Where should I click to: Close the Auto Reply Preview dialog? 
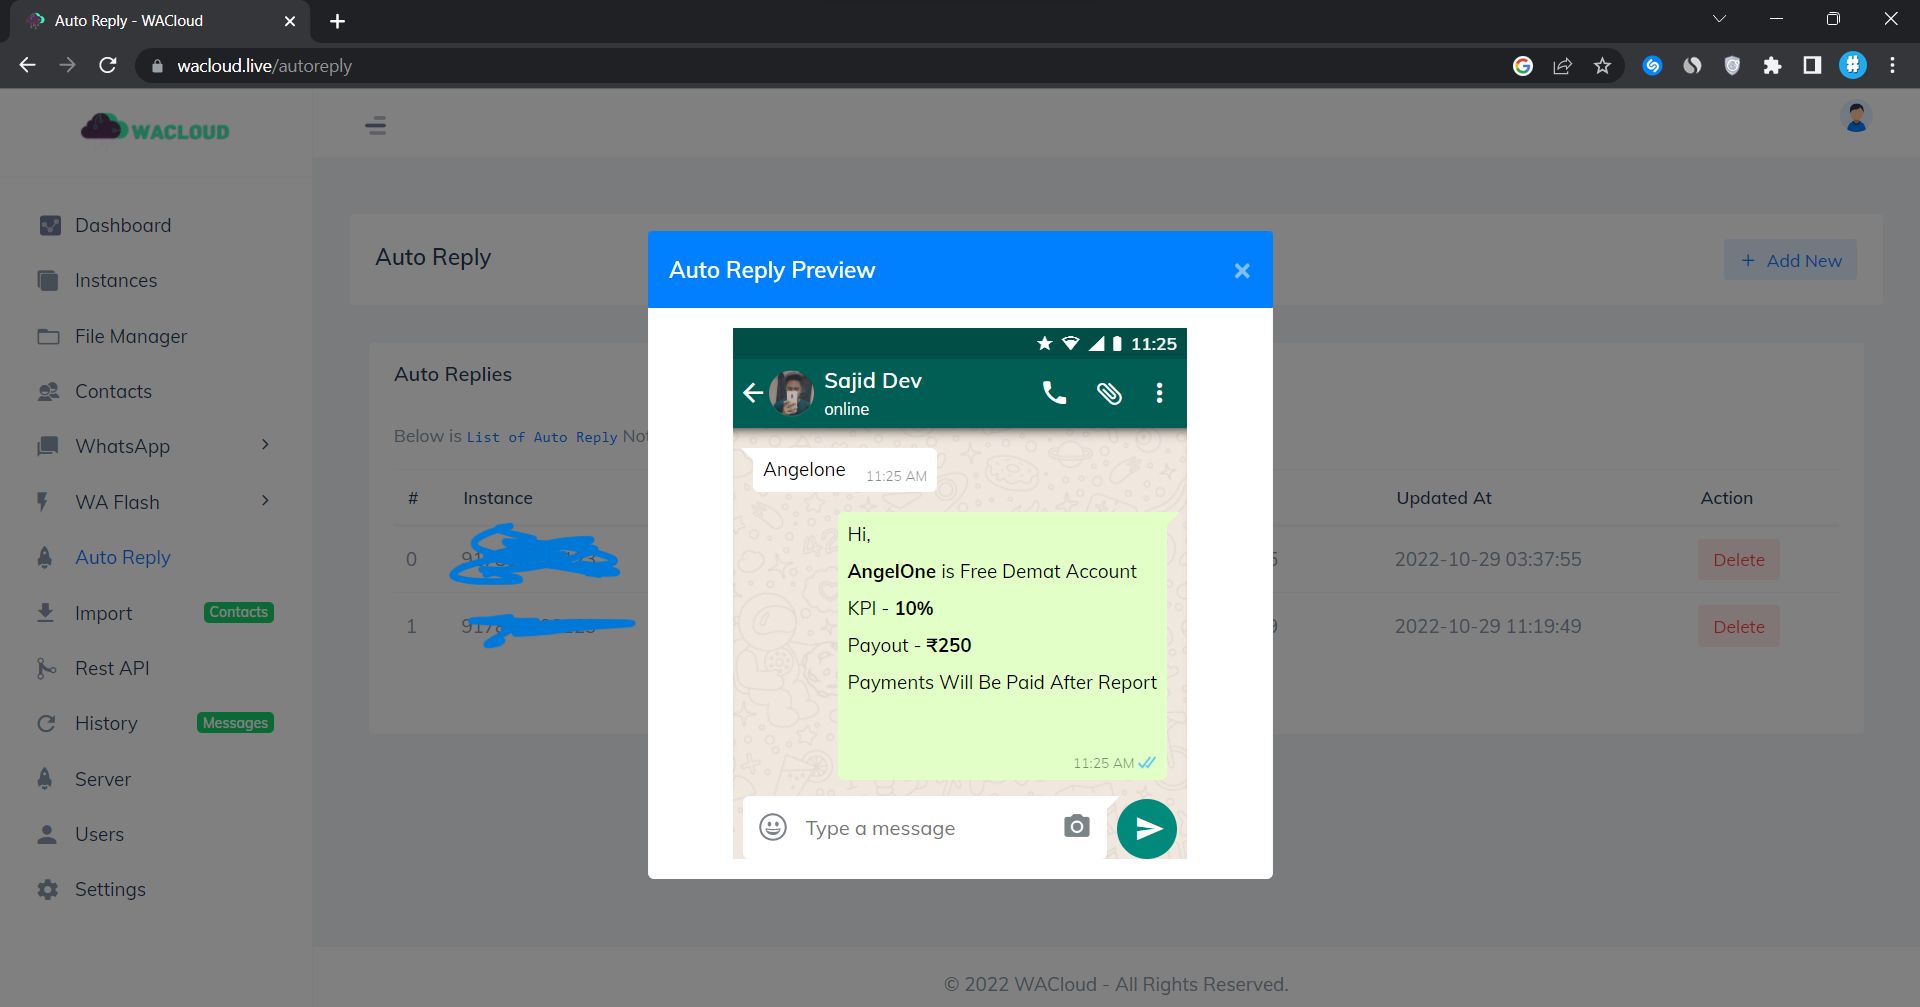point(1242,271)
